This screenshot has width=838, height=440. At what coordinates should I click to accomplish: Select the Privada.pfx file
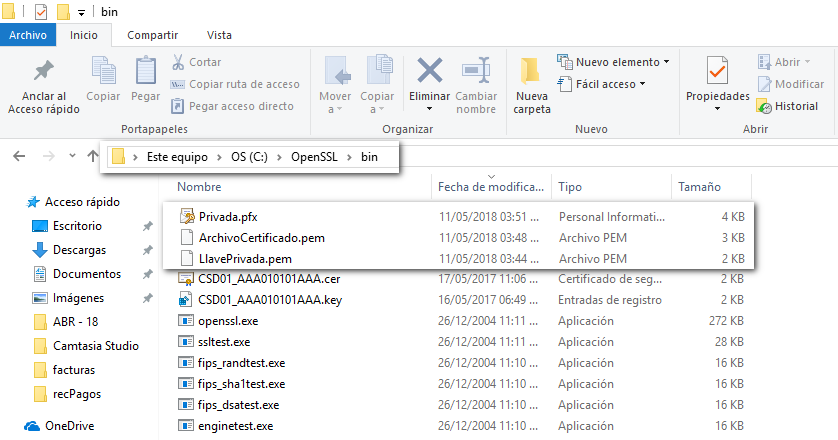[228, 217]
